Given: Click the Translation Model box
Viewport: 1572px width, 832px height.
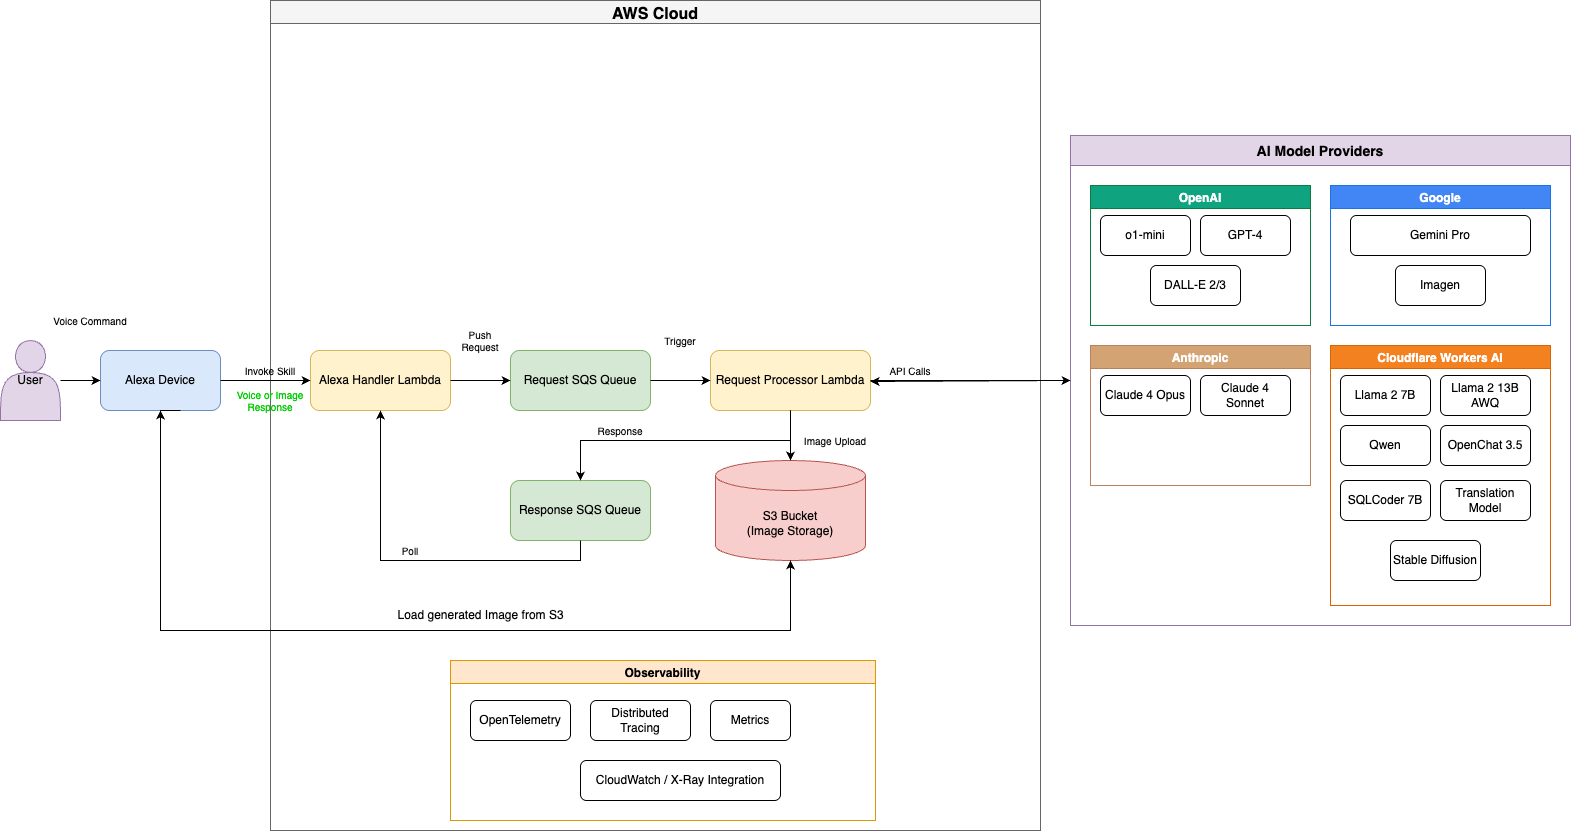Looking at the screenshot, I should coord(1485,500).
